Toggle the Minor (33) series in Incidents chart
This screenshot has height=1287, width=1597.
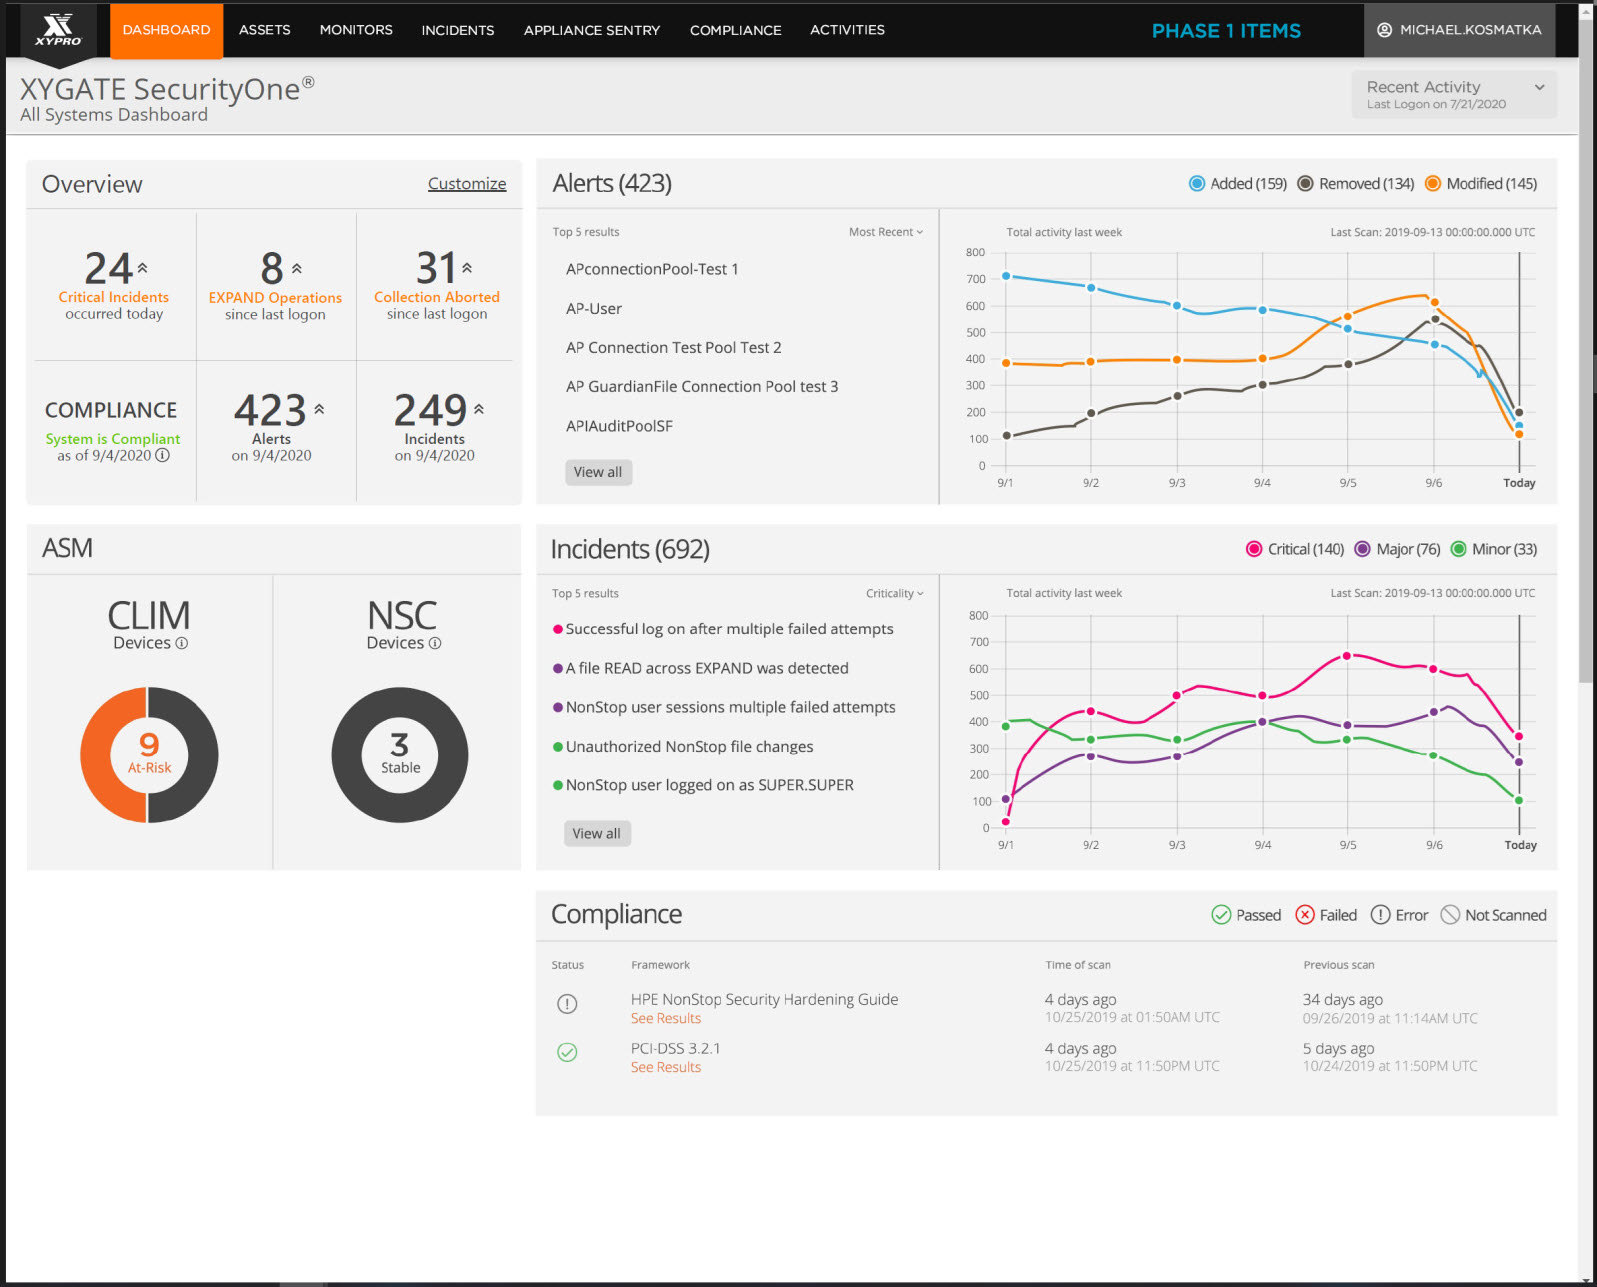[x=1494, y=549]
